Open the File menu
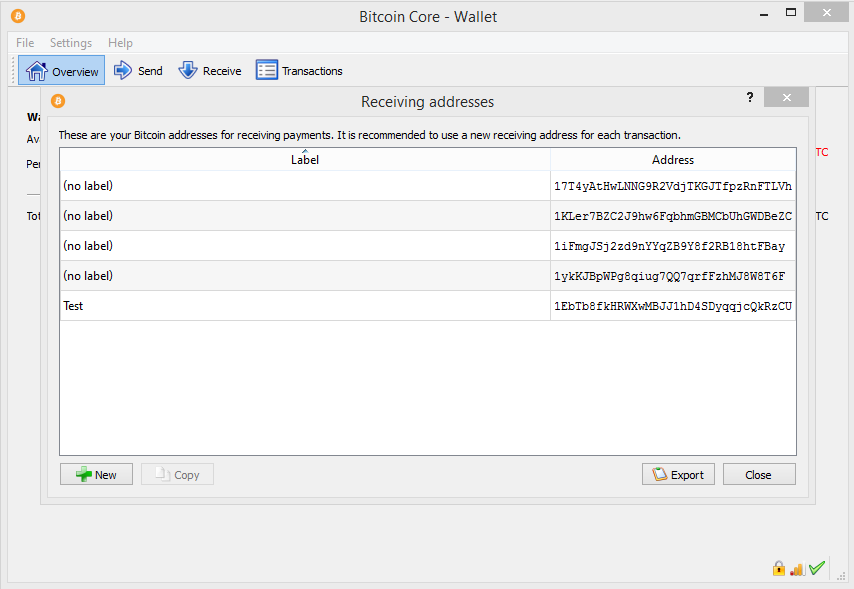 [25, 42]
